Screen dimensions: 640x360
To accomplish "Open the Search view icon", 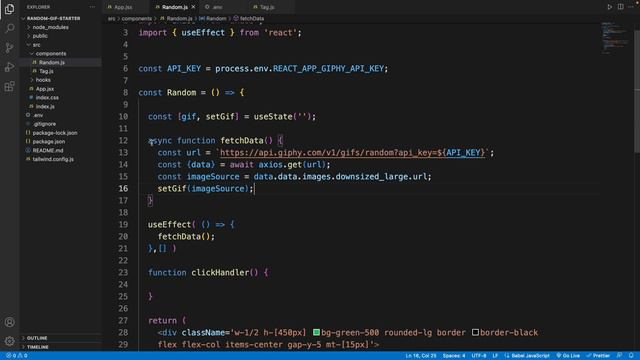I will coord(9,28).
